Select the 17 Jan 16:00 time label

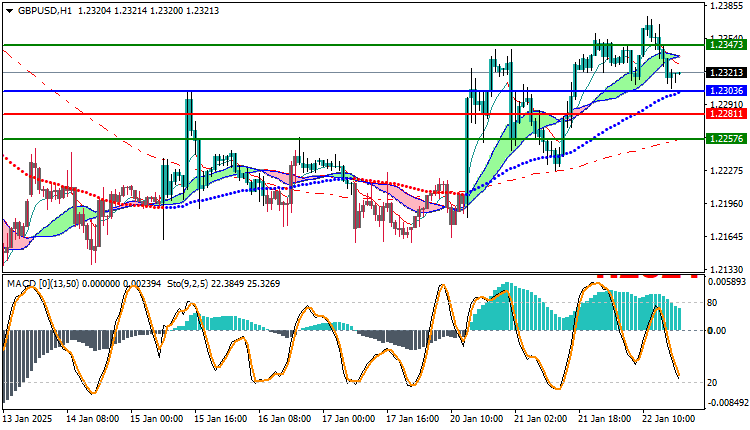(413, 419)
